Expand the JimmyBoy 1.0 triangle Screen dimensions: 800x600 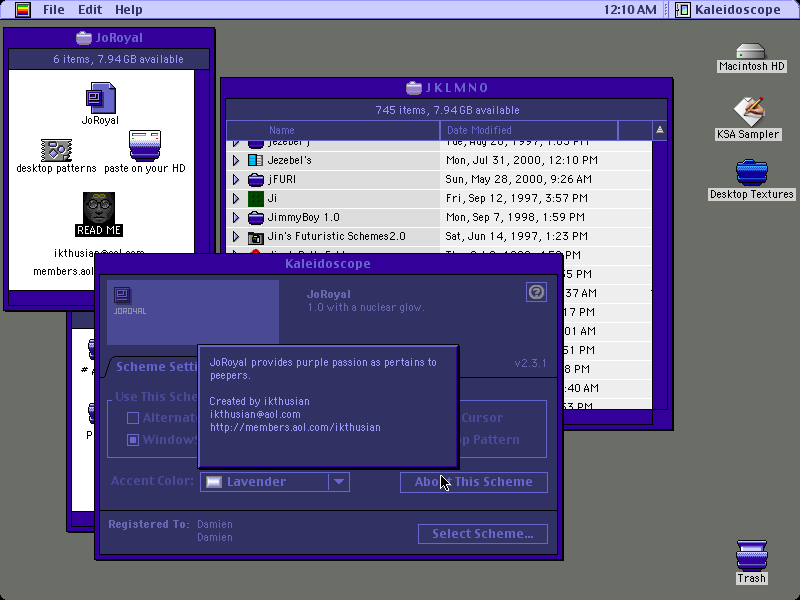(236, 217)
